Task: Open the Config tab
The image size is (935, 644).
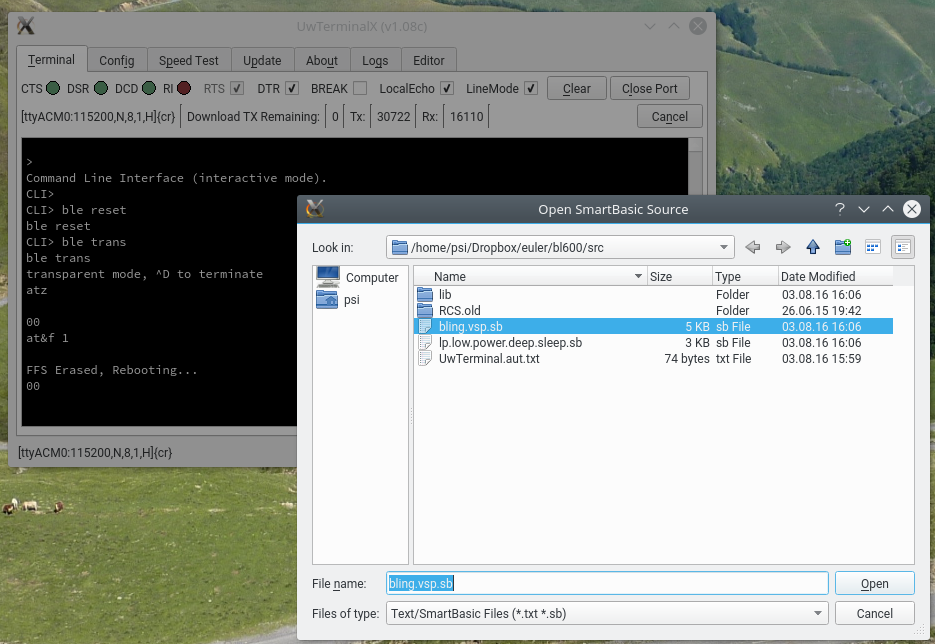Action: [117, 60]
